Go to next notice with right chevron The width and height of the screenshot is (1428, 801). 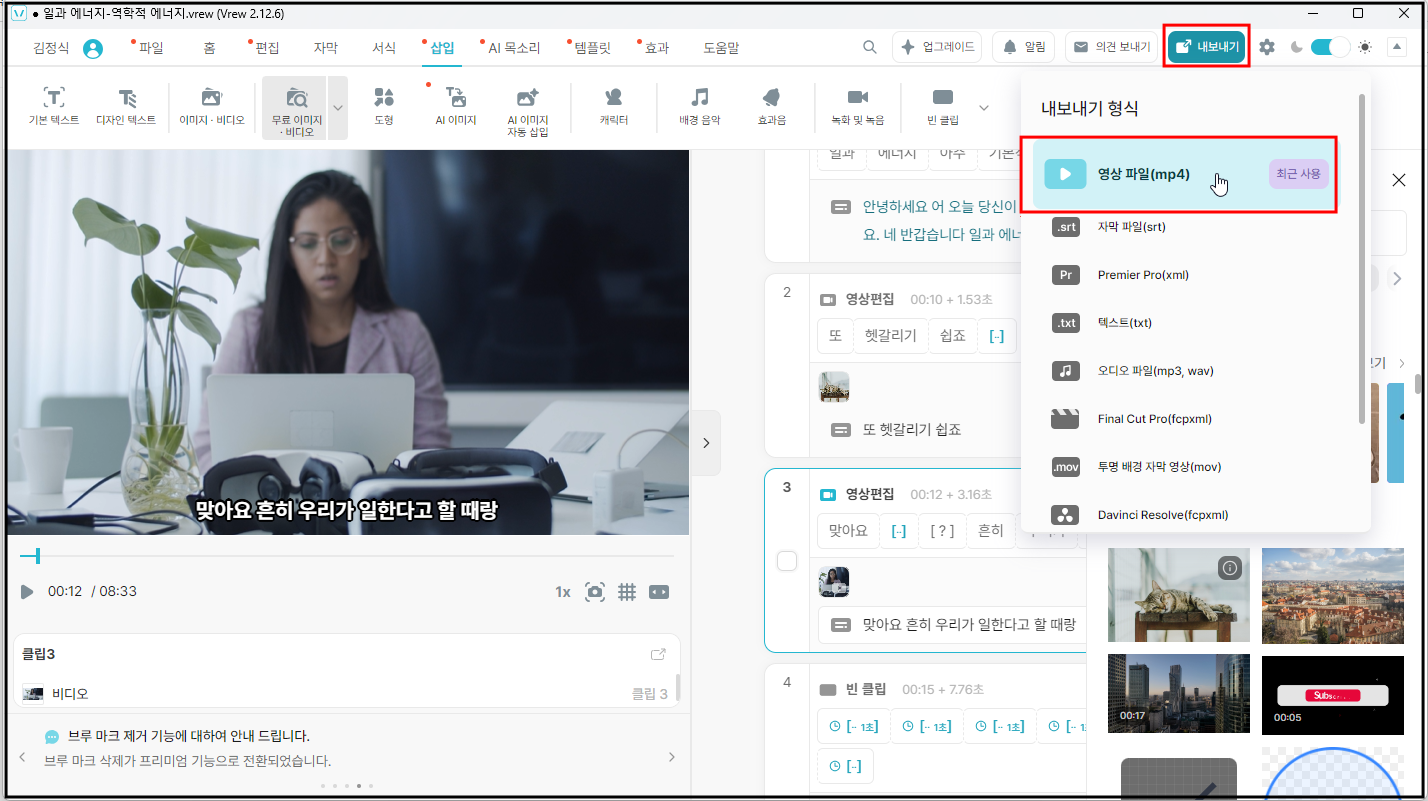(671, 757)
